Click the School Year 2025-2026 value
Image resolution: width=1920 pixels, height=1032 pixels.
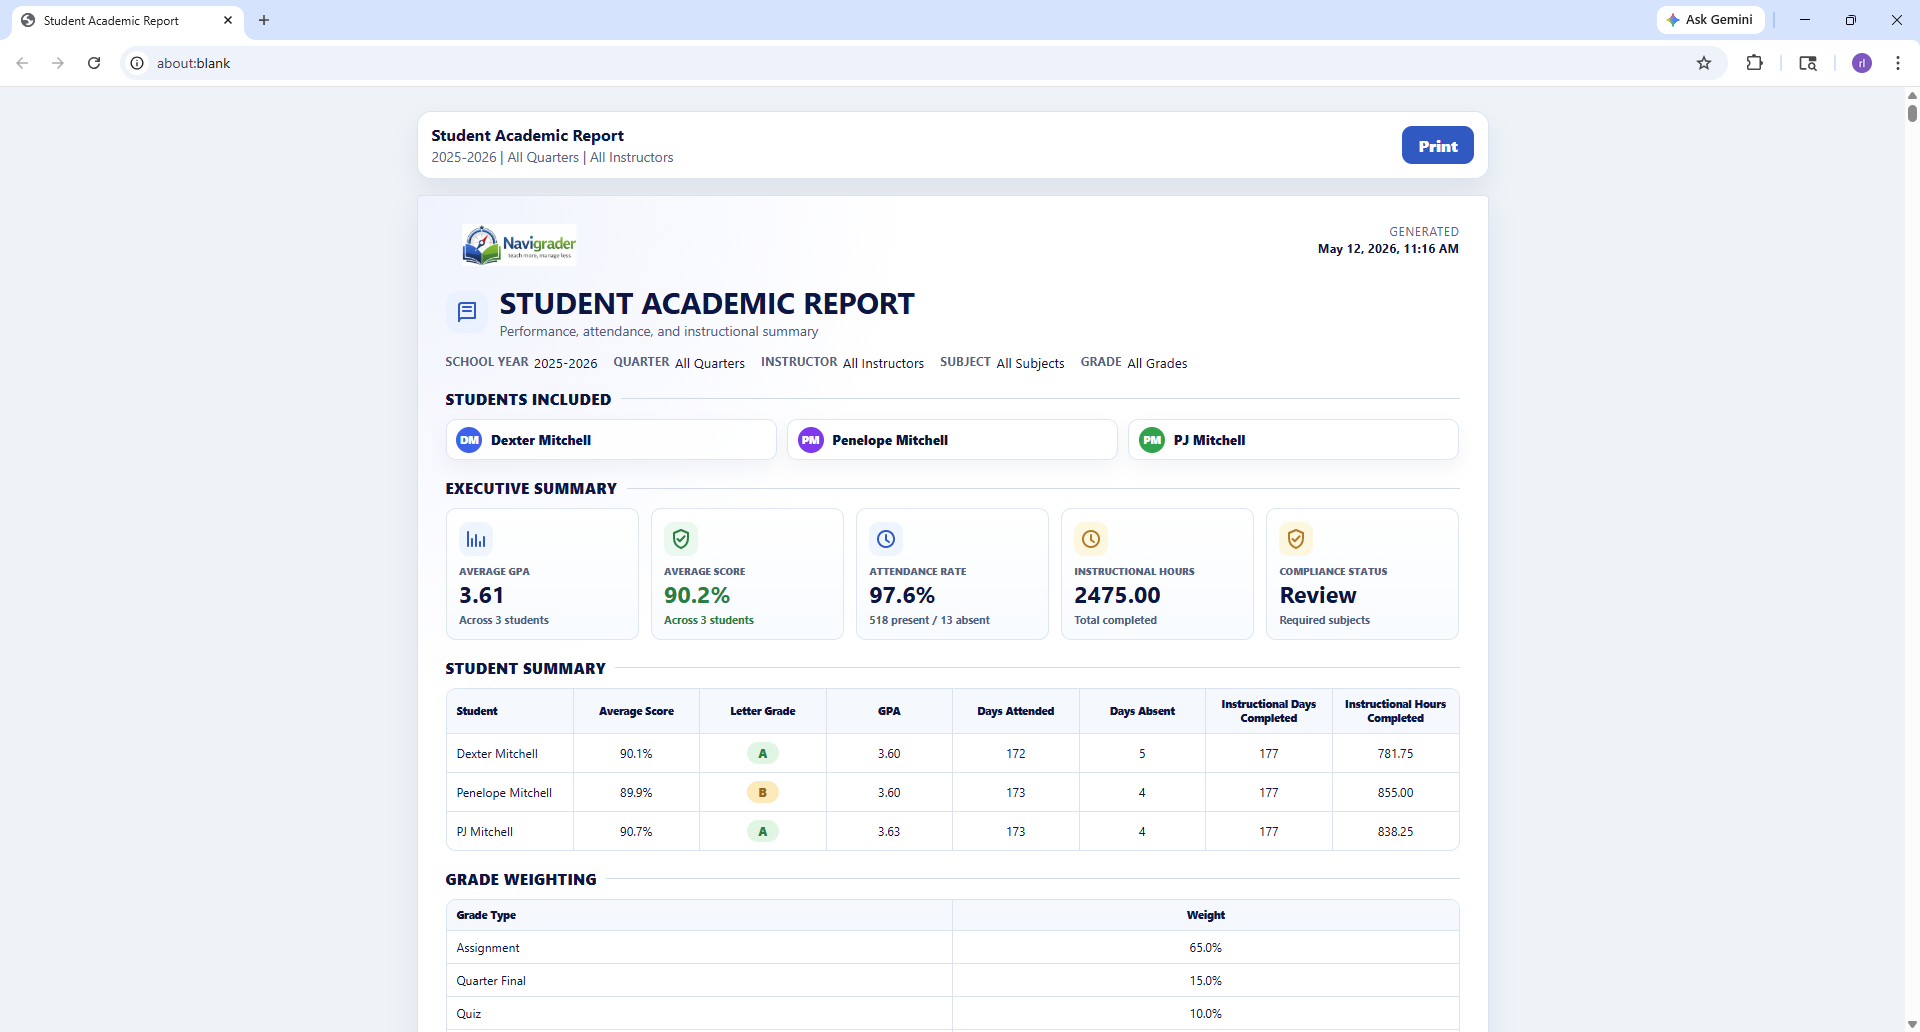(x=565, y=363)
